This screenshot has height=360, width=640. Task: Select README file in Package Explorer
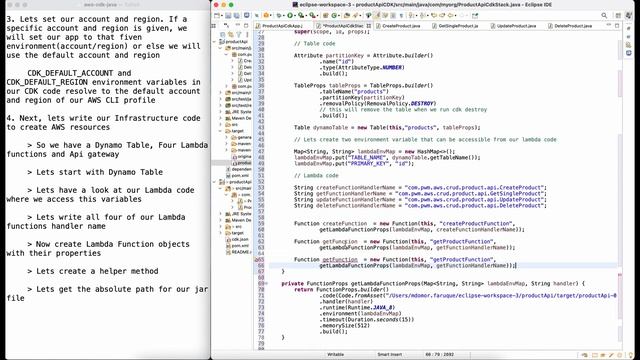(x=241, y=252)
